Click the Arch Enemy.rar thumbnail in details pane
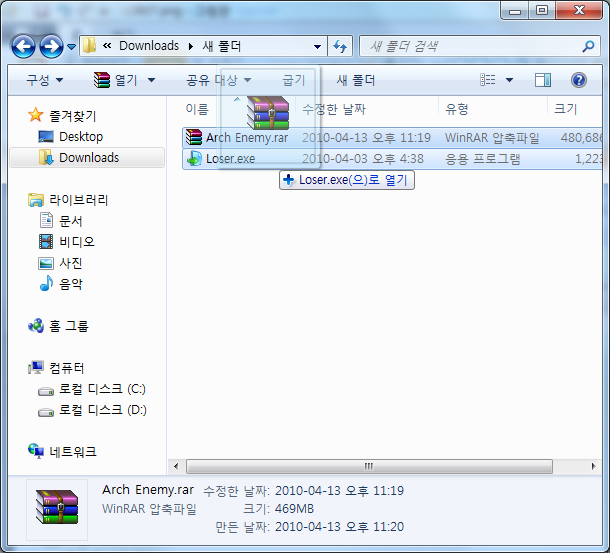Image resolution: width=610 pixels, height=553 pixels. pos(57,510)
